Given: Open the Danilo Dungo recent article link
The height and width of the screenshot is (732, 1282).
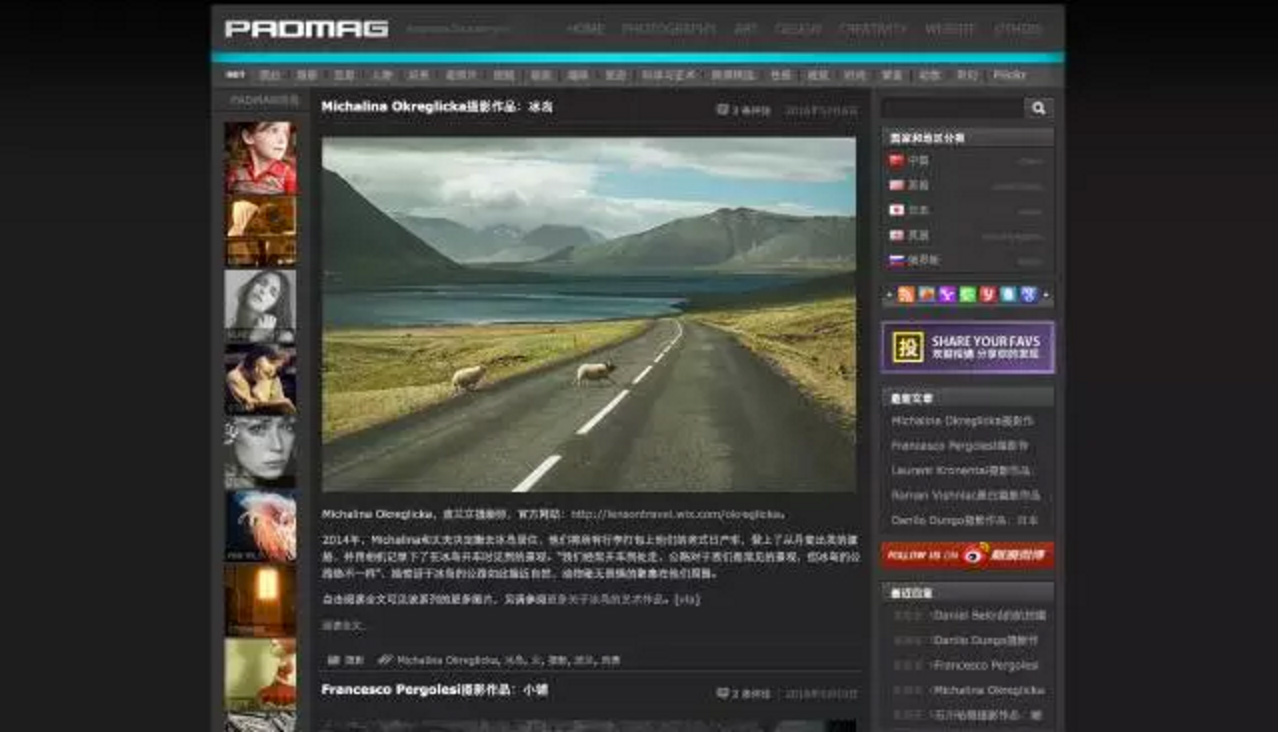Looking at the screenshot, I should (965, 521).
